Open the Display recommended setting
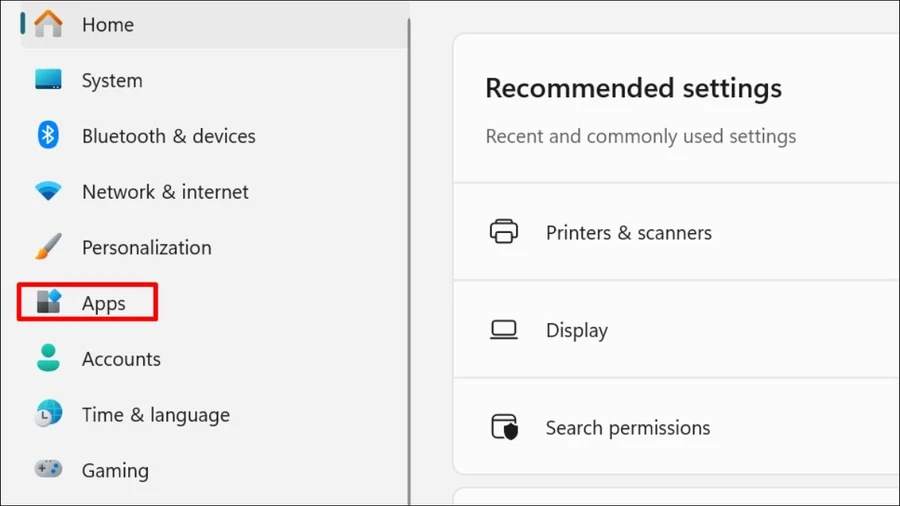Image resolution: width=900 pixels, height=506 pixels. tap(677, 329)
